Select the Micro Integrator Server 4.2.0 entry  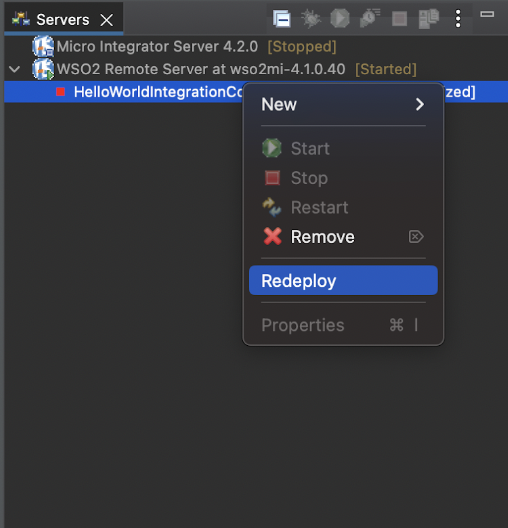(x=184, y=46)
